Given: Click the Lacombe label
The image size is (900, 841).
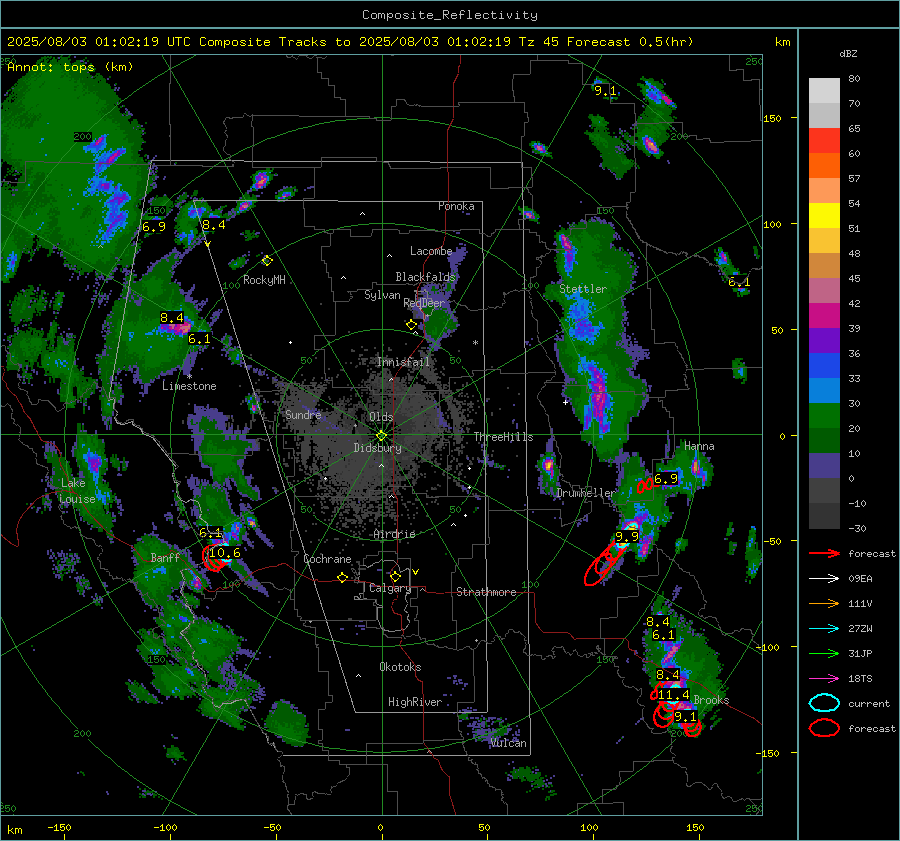Looking at the screenshot, I should point(431,251).
